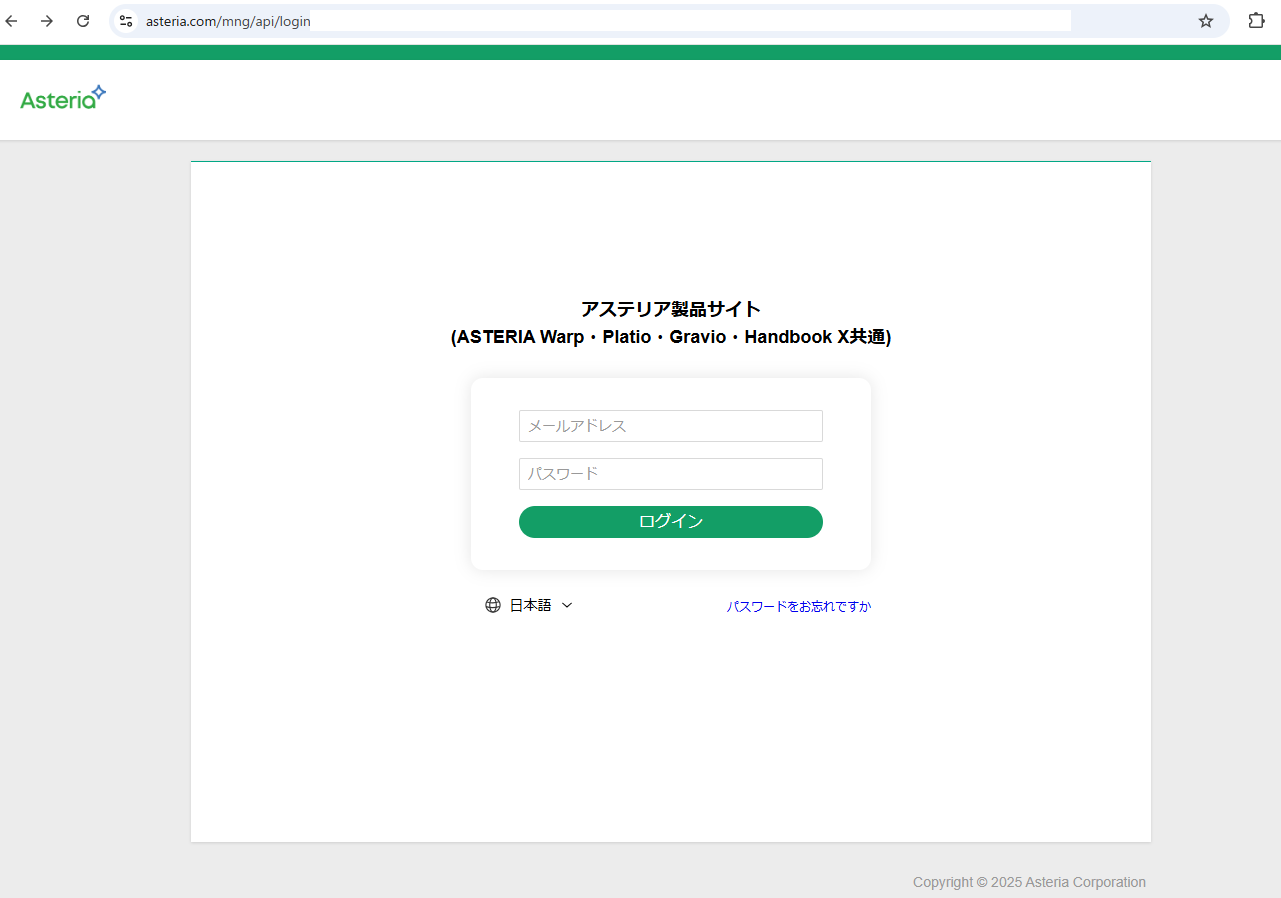Viewport: 1281px width, 898px height.
Task: Reload the page with the refresh icon
Action: [83, 21]
